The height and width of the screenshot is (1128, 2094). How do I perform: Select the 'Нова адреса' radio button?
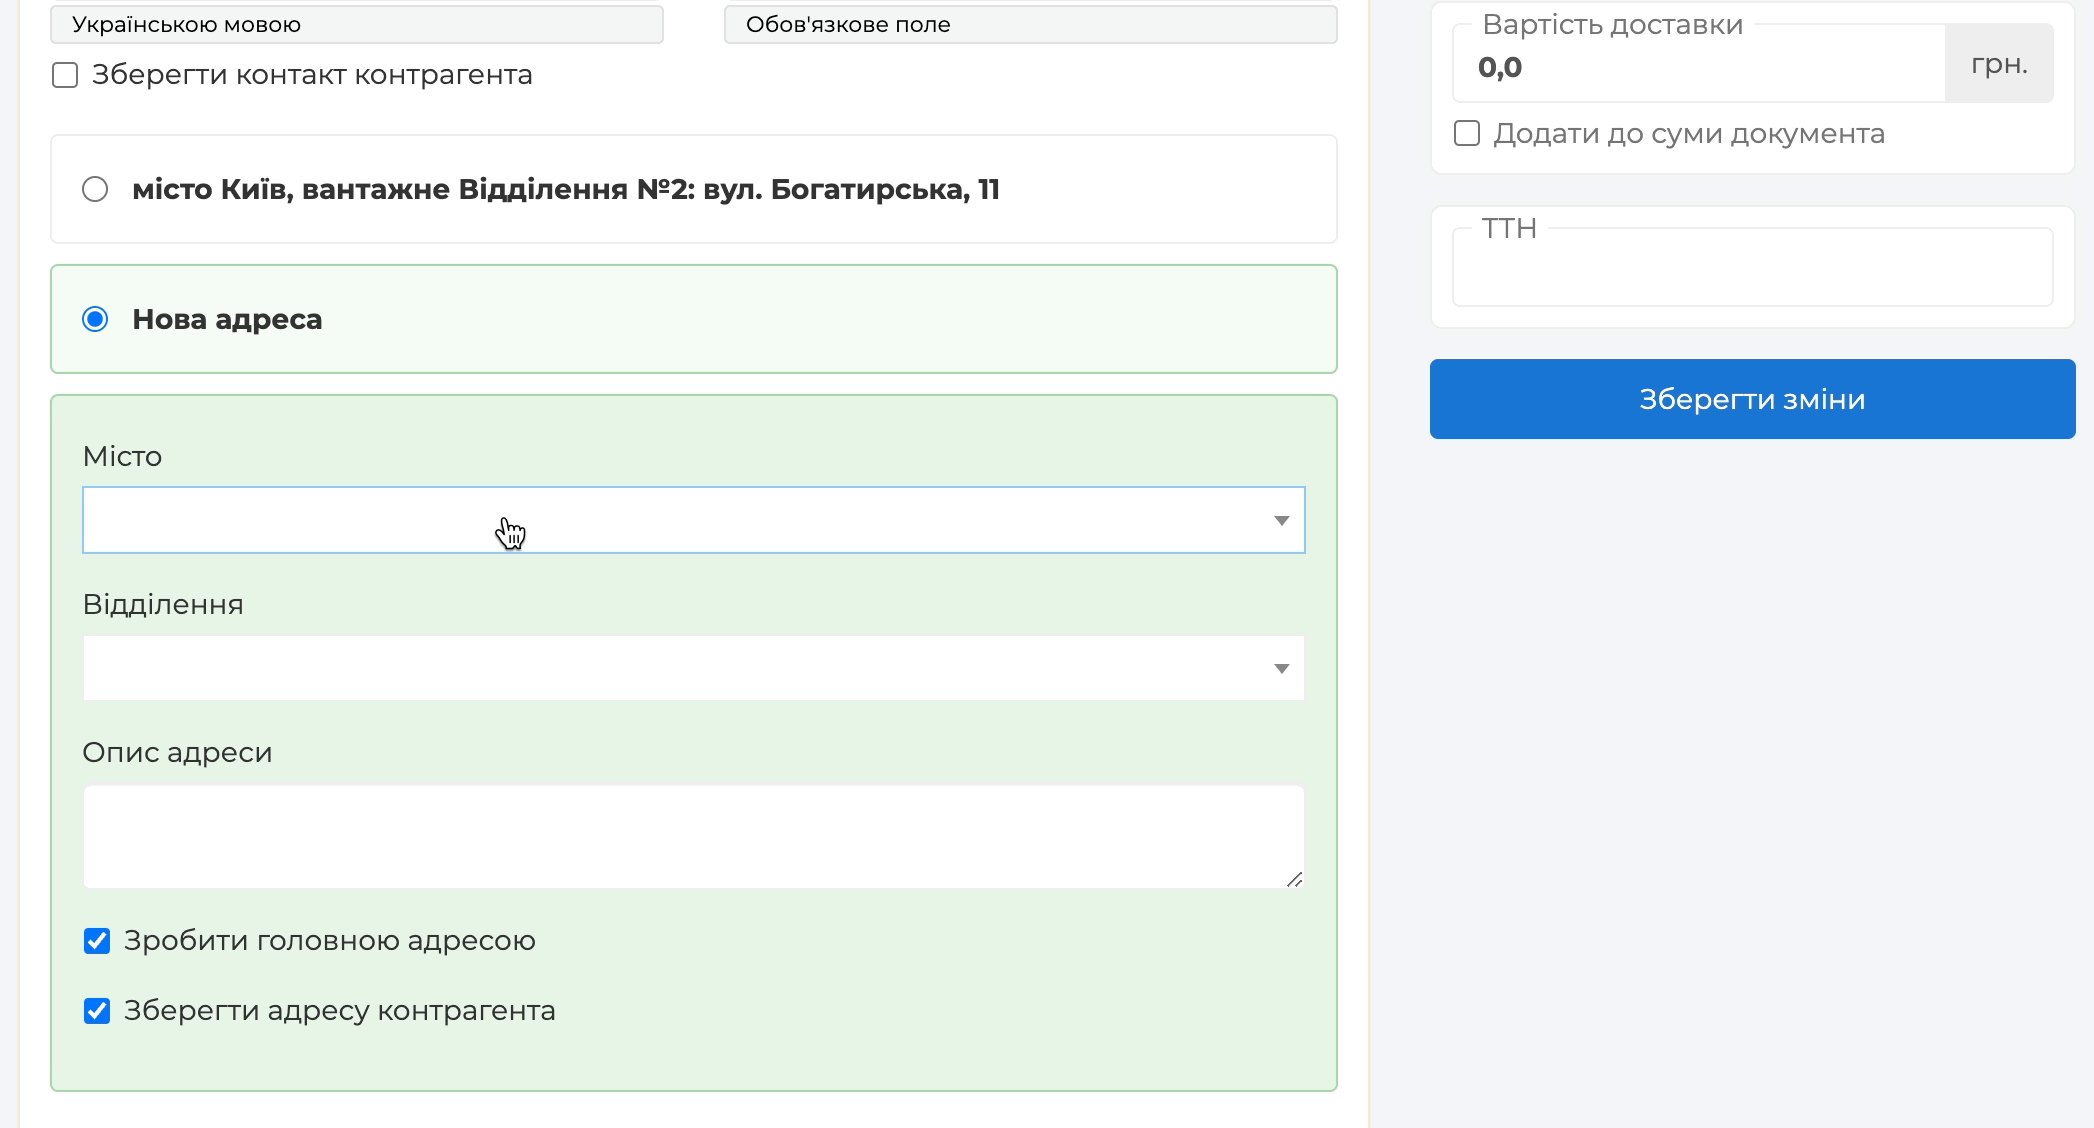click(x=95, y=319)
